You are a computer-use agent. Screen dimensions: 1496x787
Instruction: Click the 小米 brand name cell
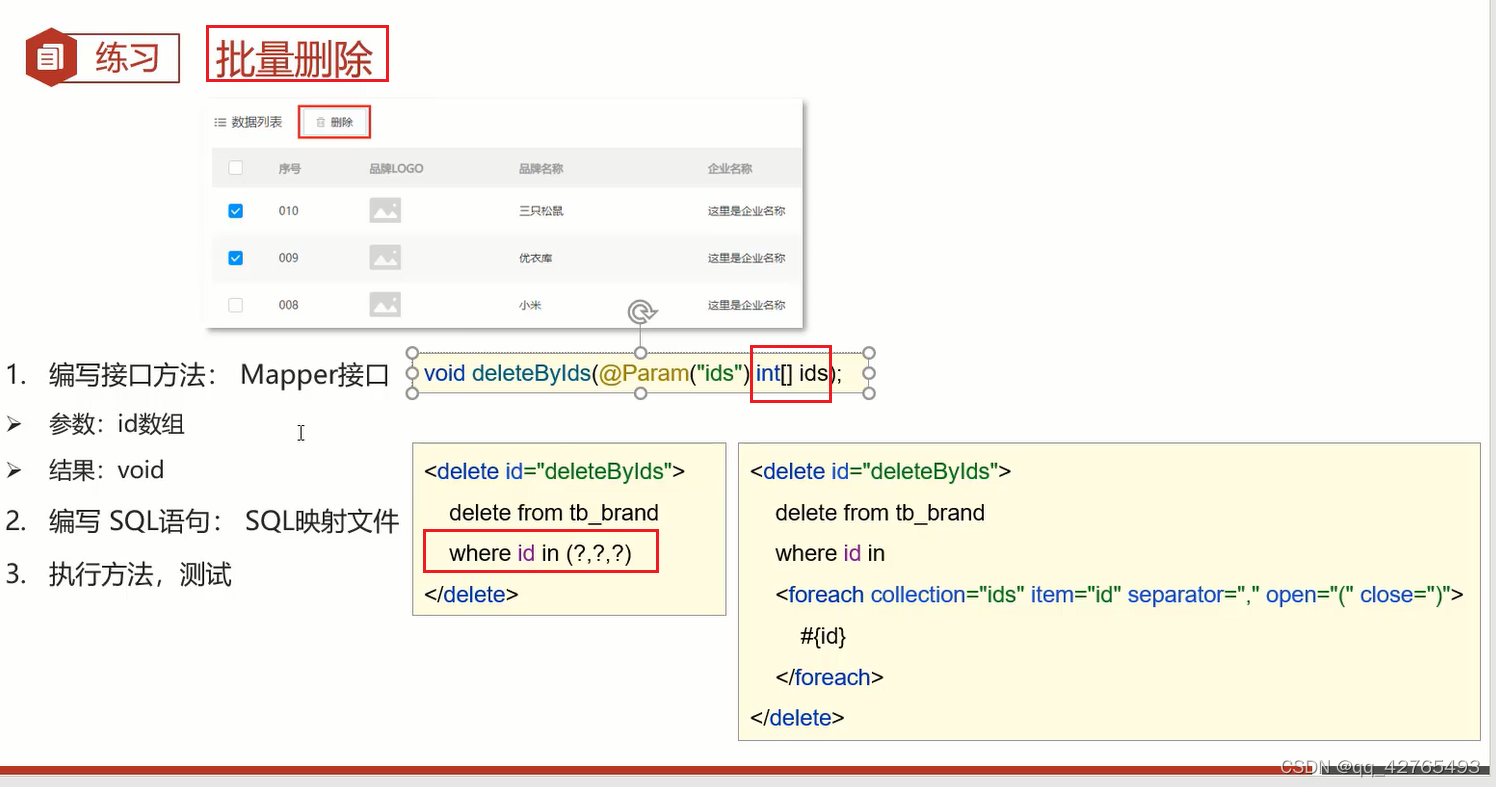(x=530, y=305)
